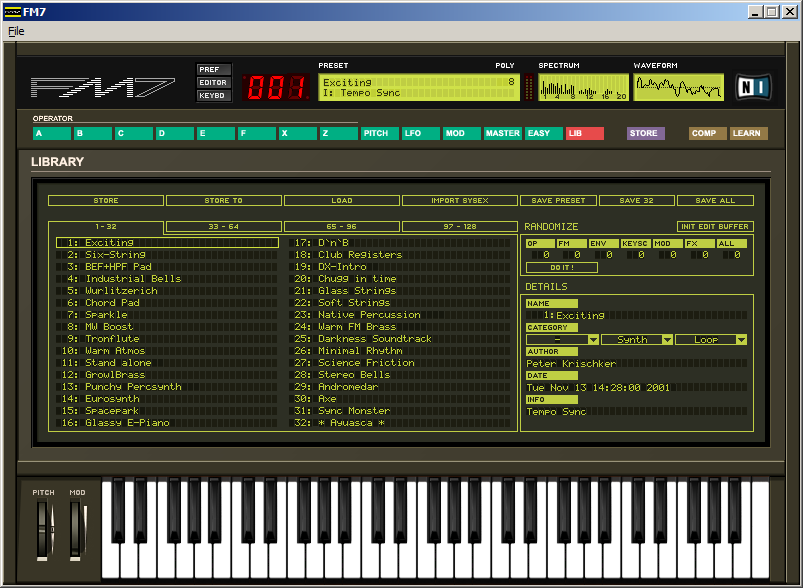The height and width of the screenshot is (588, 803).
Task: Switch to the EASY page
Action: pyautogui.click(x=543, y=133)
